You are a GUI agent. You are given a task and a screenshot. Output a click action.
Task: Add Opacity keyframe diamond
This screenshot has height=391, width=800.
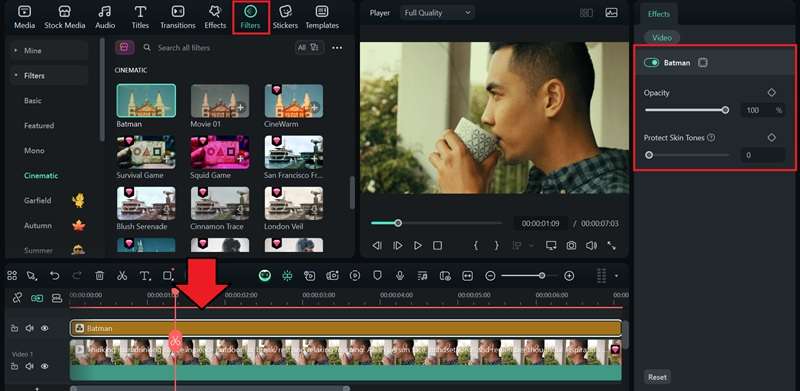(771, 92)
